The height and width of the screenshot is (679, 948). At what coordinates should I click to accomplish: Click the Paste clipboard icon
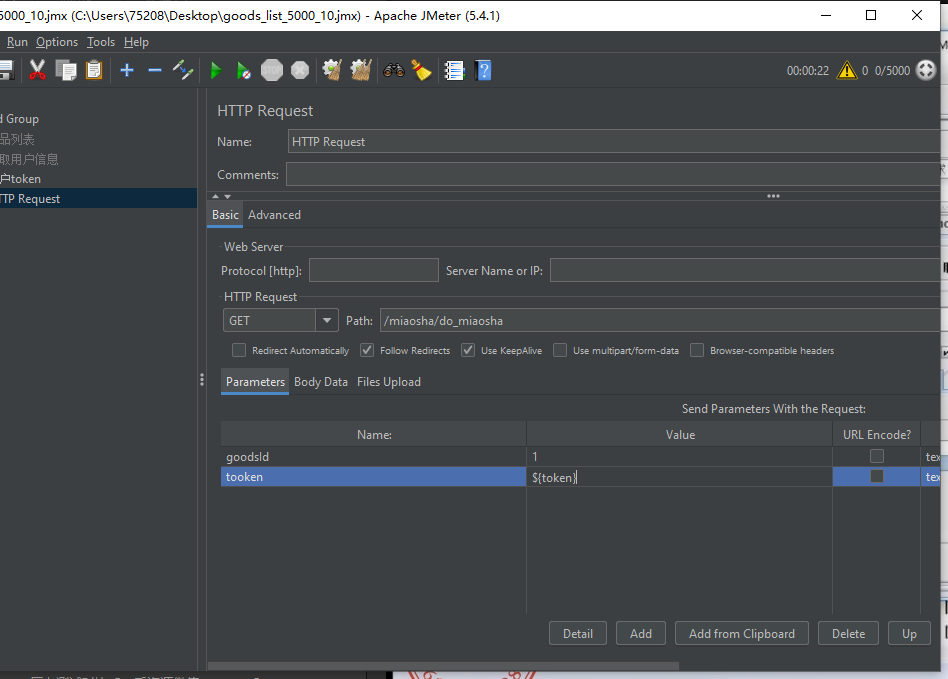[94, 70]
